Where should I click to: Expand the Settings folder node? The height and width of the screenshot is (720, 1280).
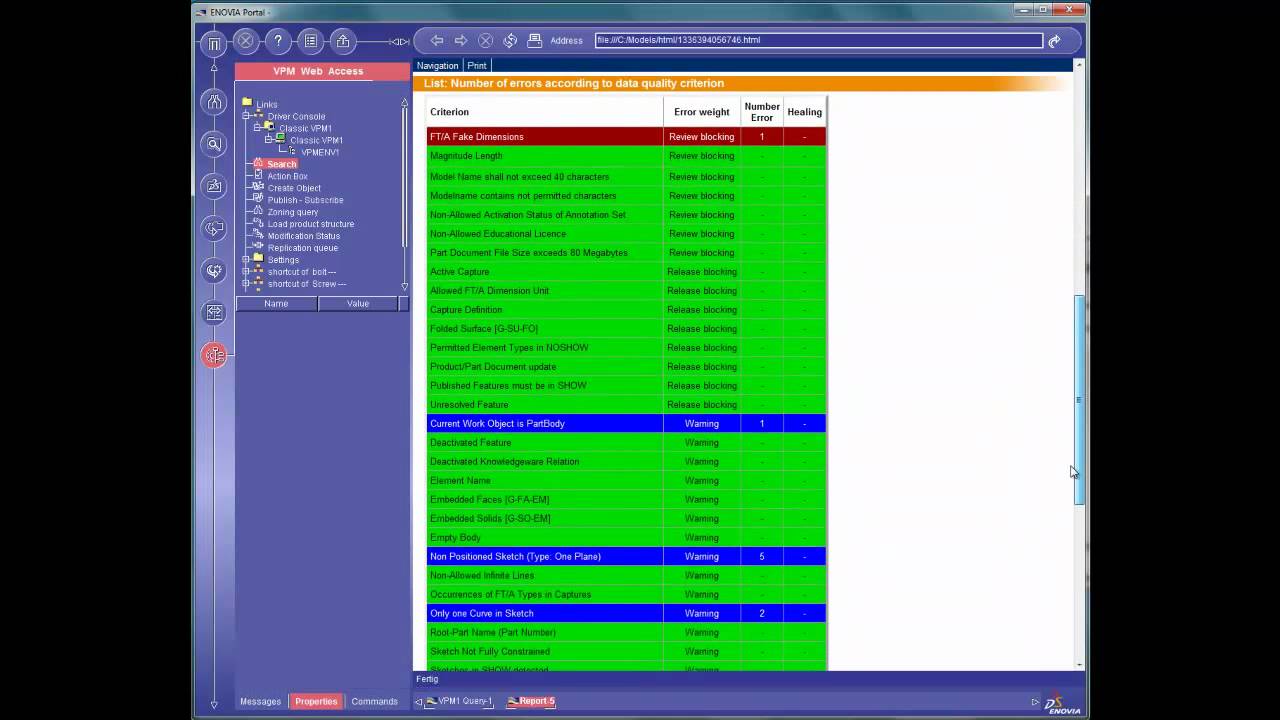(246, 259)
